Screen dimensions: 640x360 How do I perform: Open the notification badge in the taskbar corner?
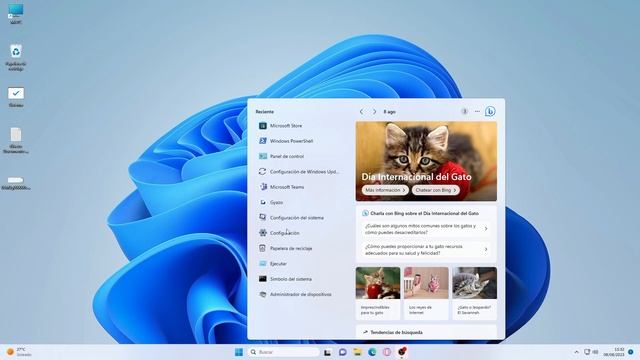(631, 352)
